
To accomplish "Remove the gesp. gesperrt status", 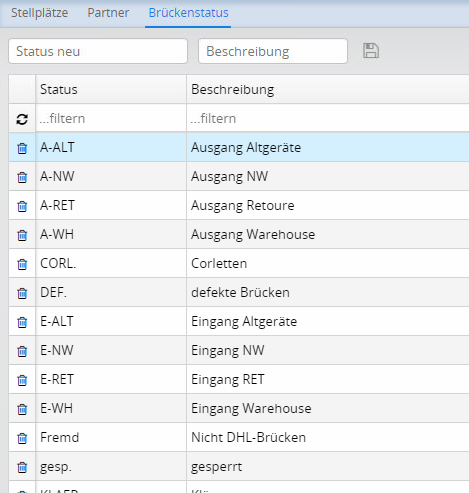I will click(22, 467).
